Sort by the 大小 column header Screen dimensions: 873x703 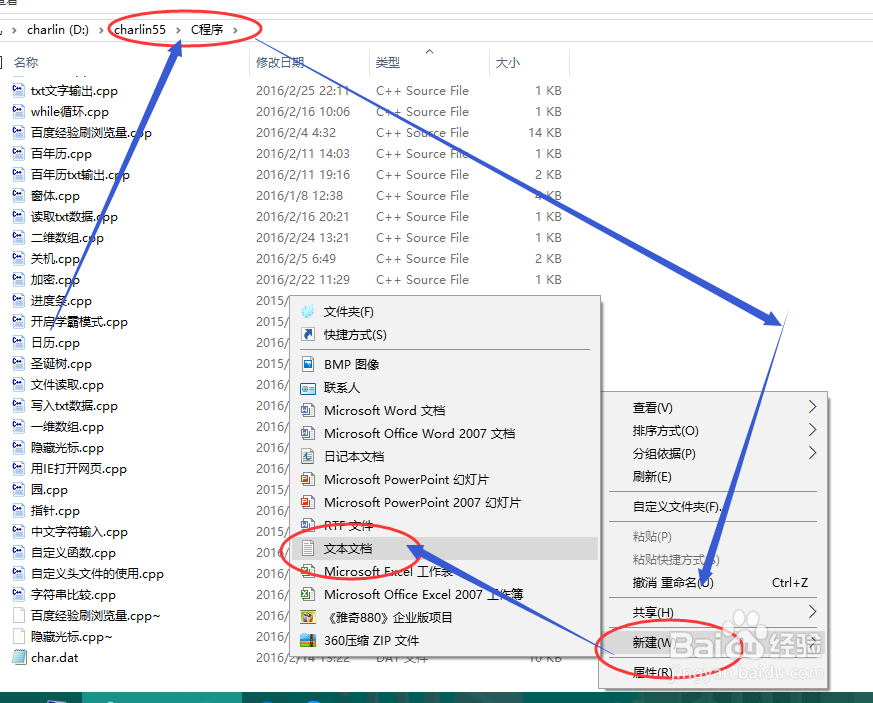[x=508, y=62]
